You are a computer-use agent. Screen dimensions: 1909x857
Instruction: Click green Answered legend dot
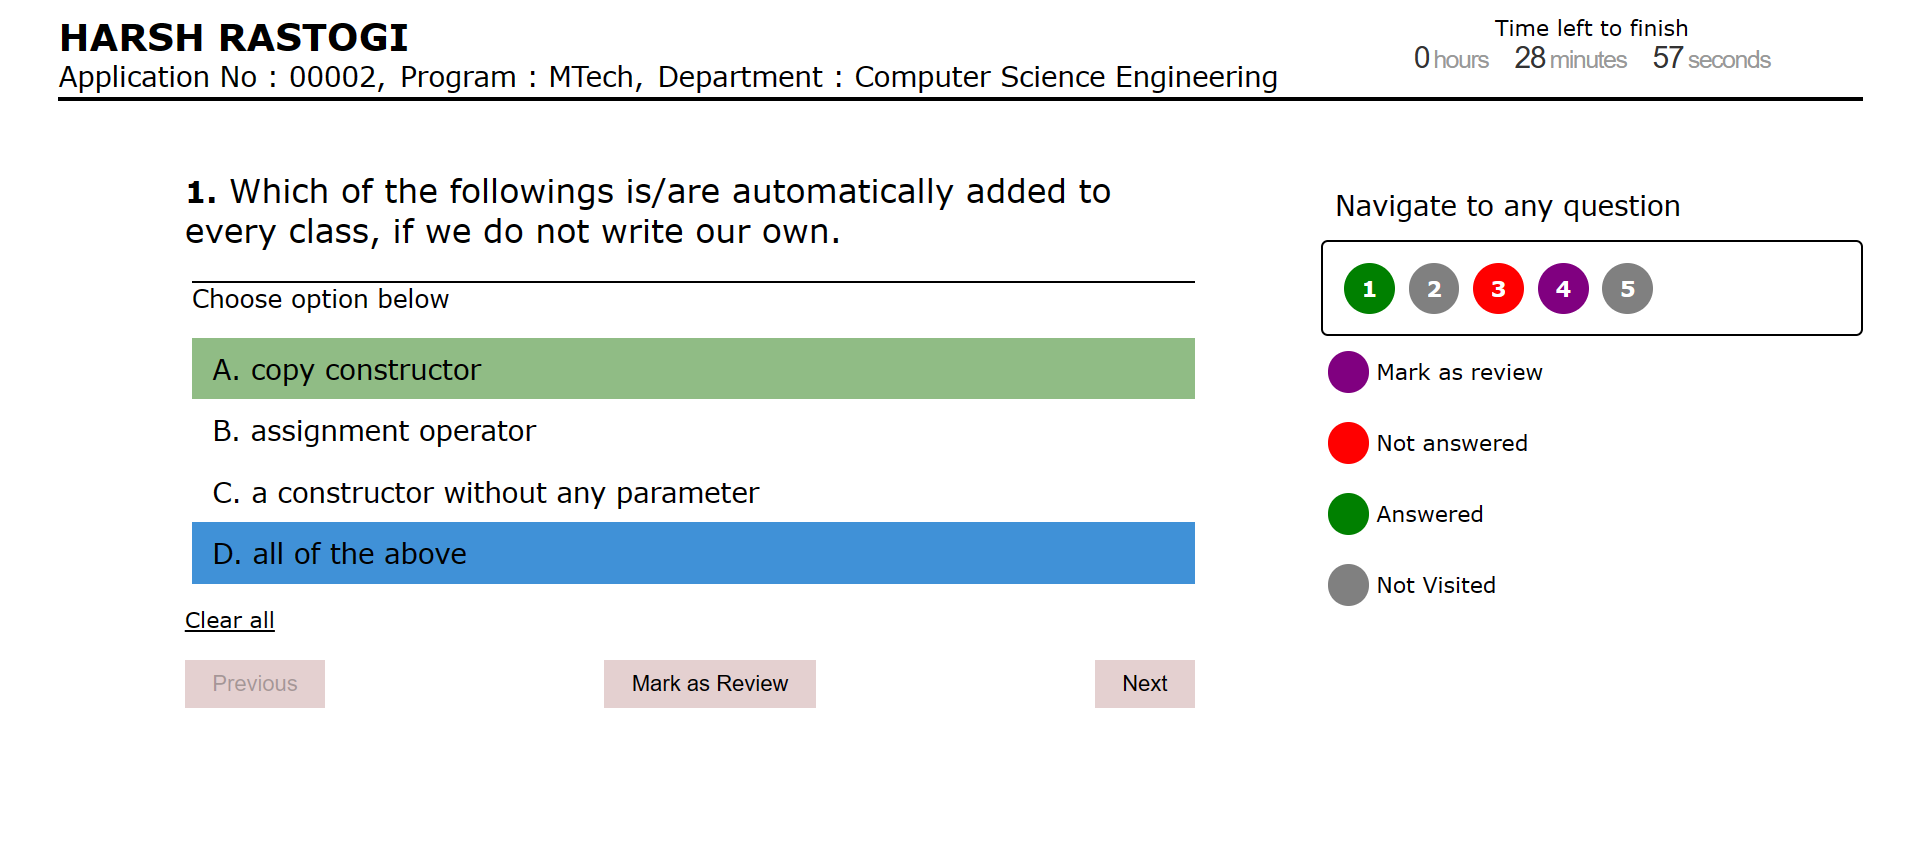(x=1348, y=514)
